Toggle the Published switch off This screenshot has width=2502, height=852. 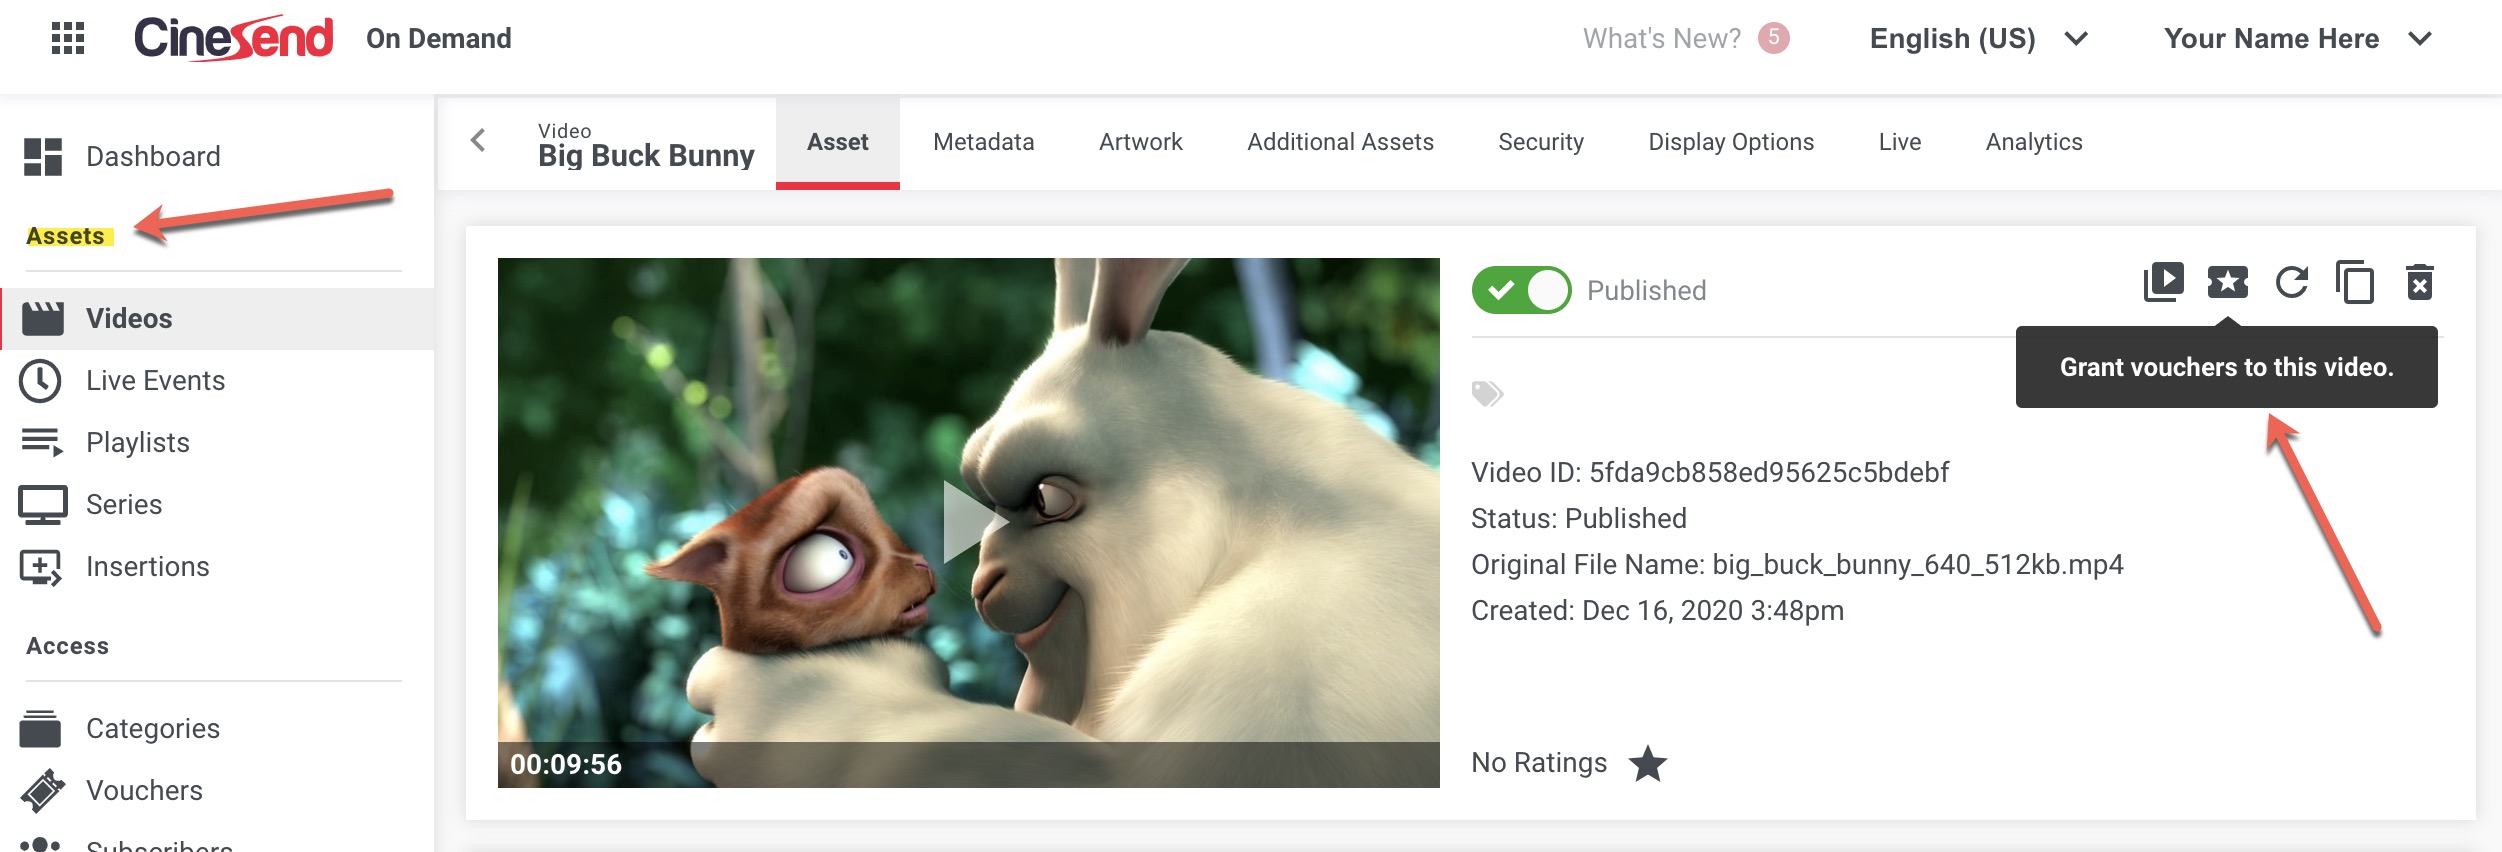point(1521,290)
